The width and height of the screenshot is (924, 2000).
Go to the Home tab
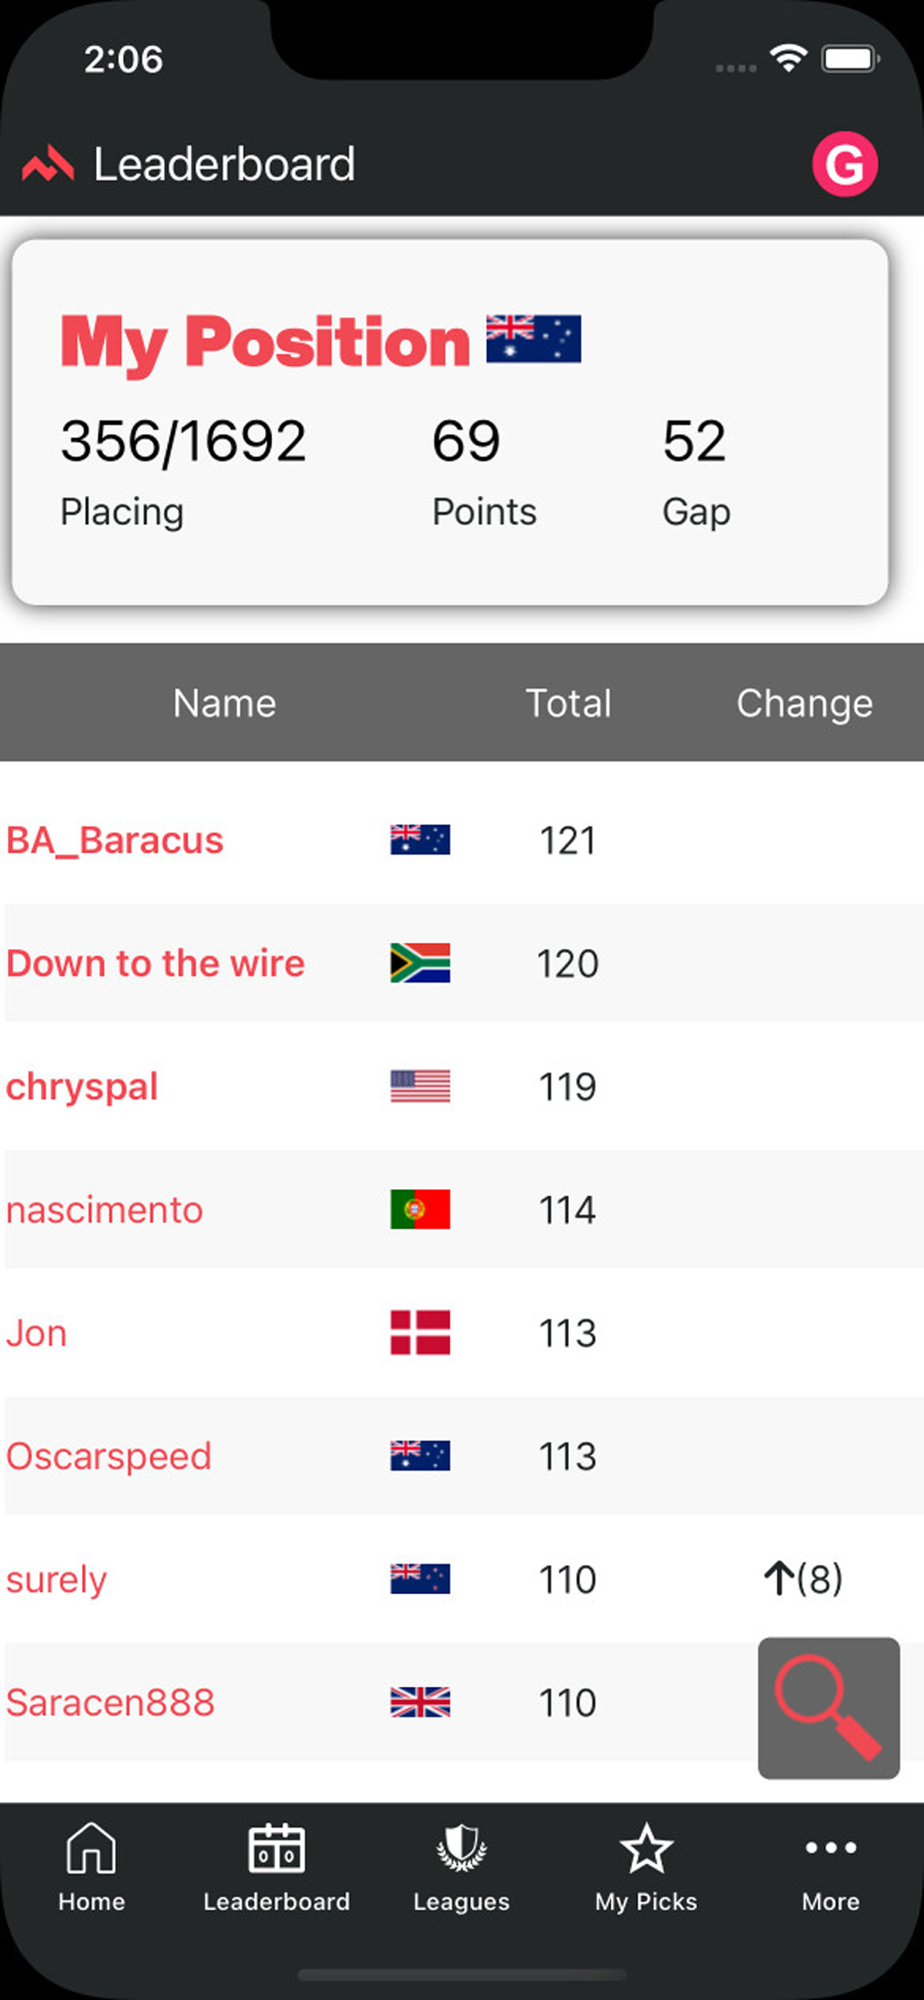(91, 1868)
